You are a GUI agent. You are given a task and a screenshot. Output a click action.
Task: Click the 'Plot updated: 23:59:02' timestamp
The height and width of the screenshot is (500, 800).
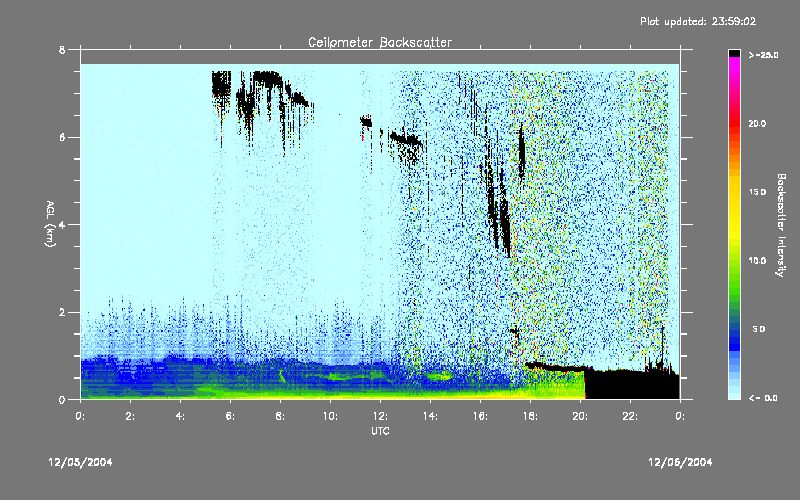coord(698,21)
